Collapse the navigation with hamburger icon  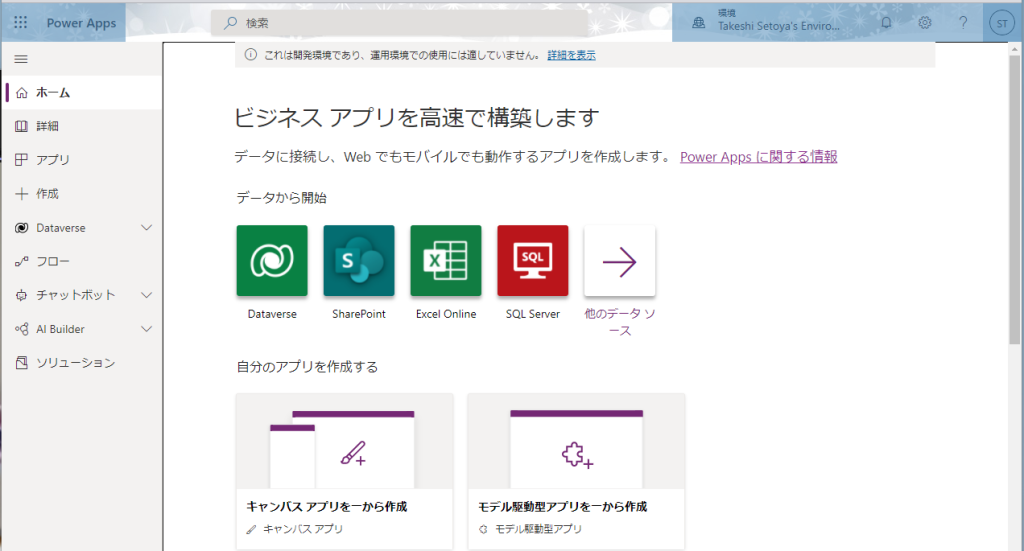[21, 59]
